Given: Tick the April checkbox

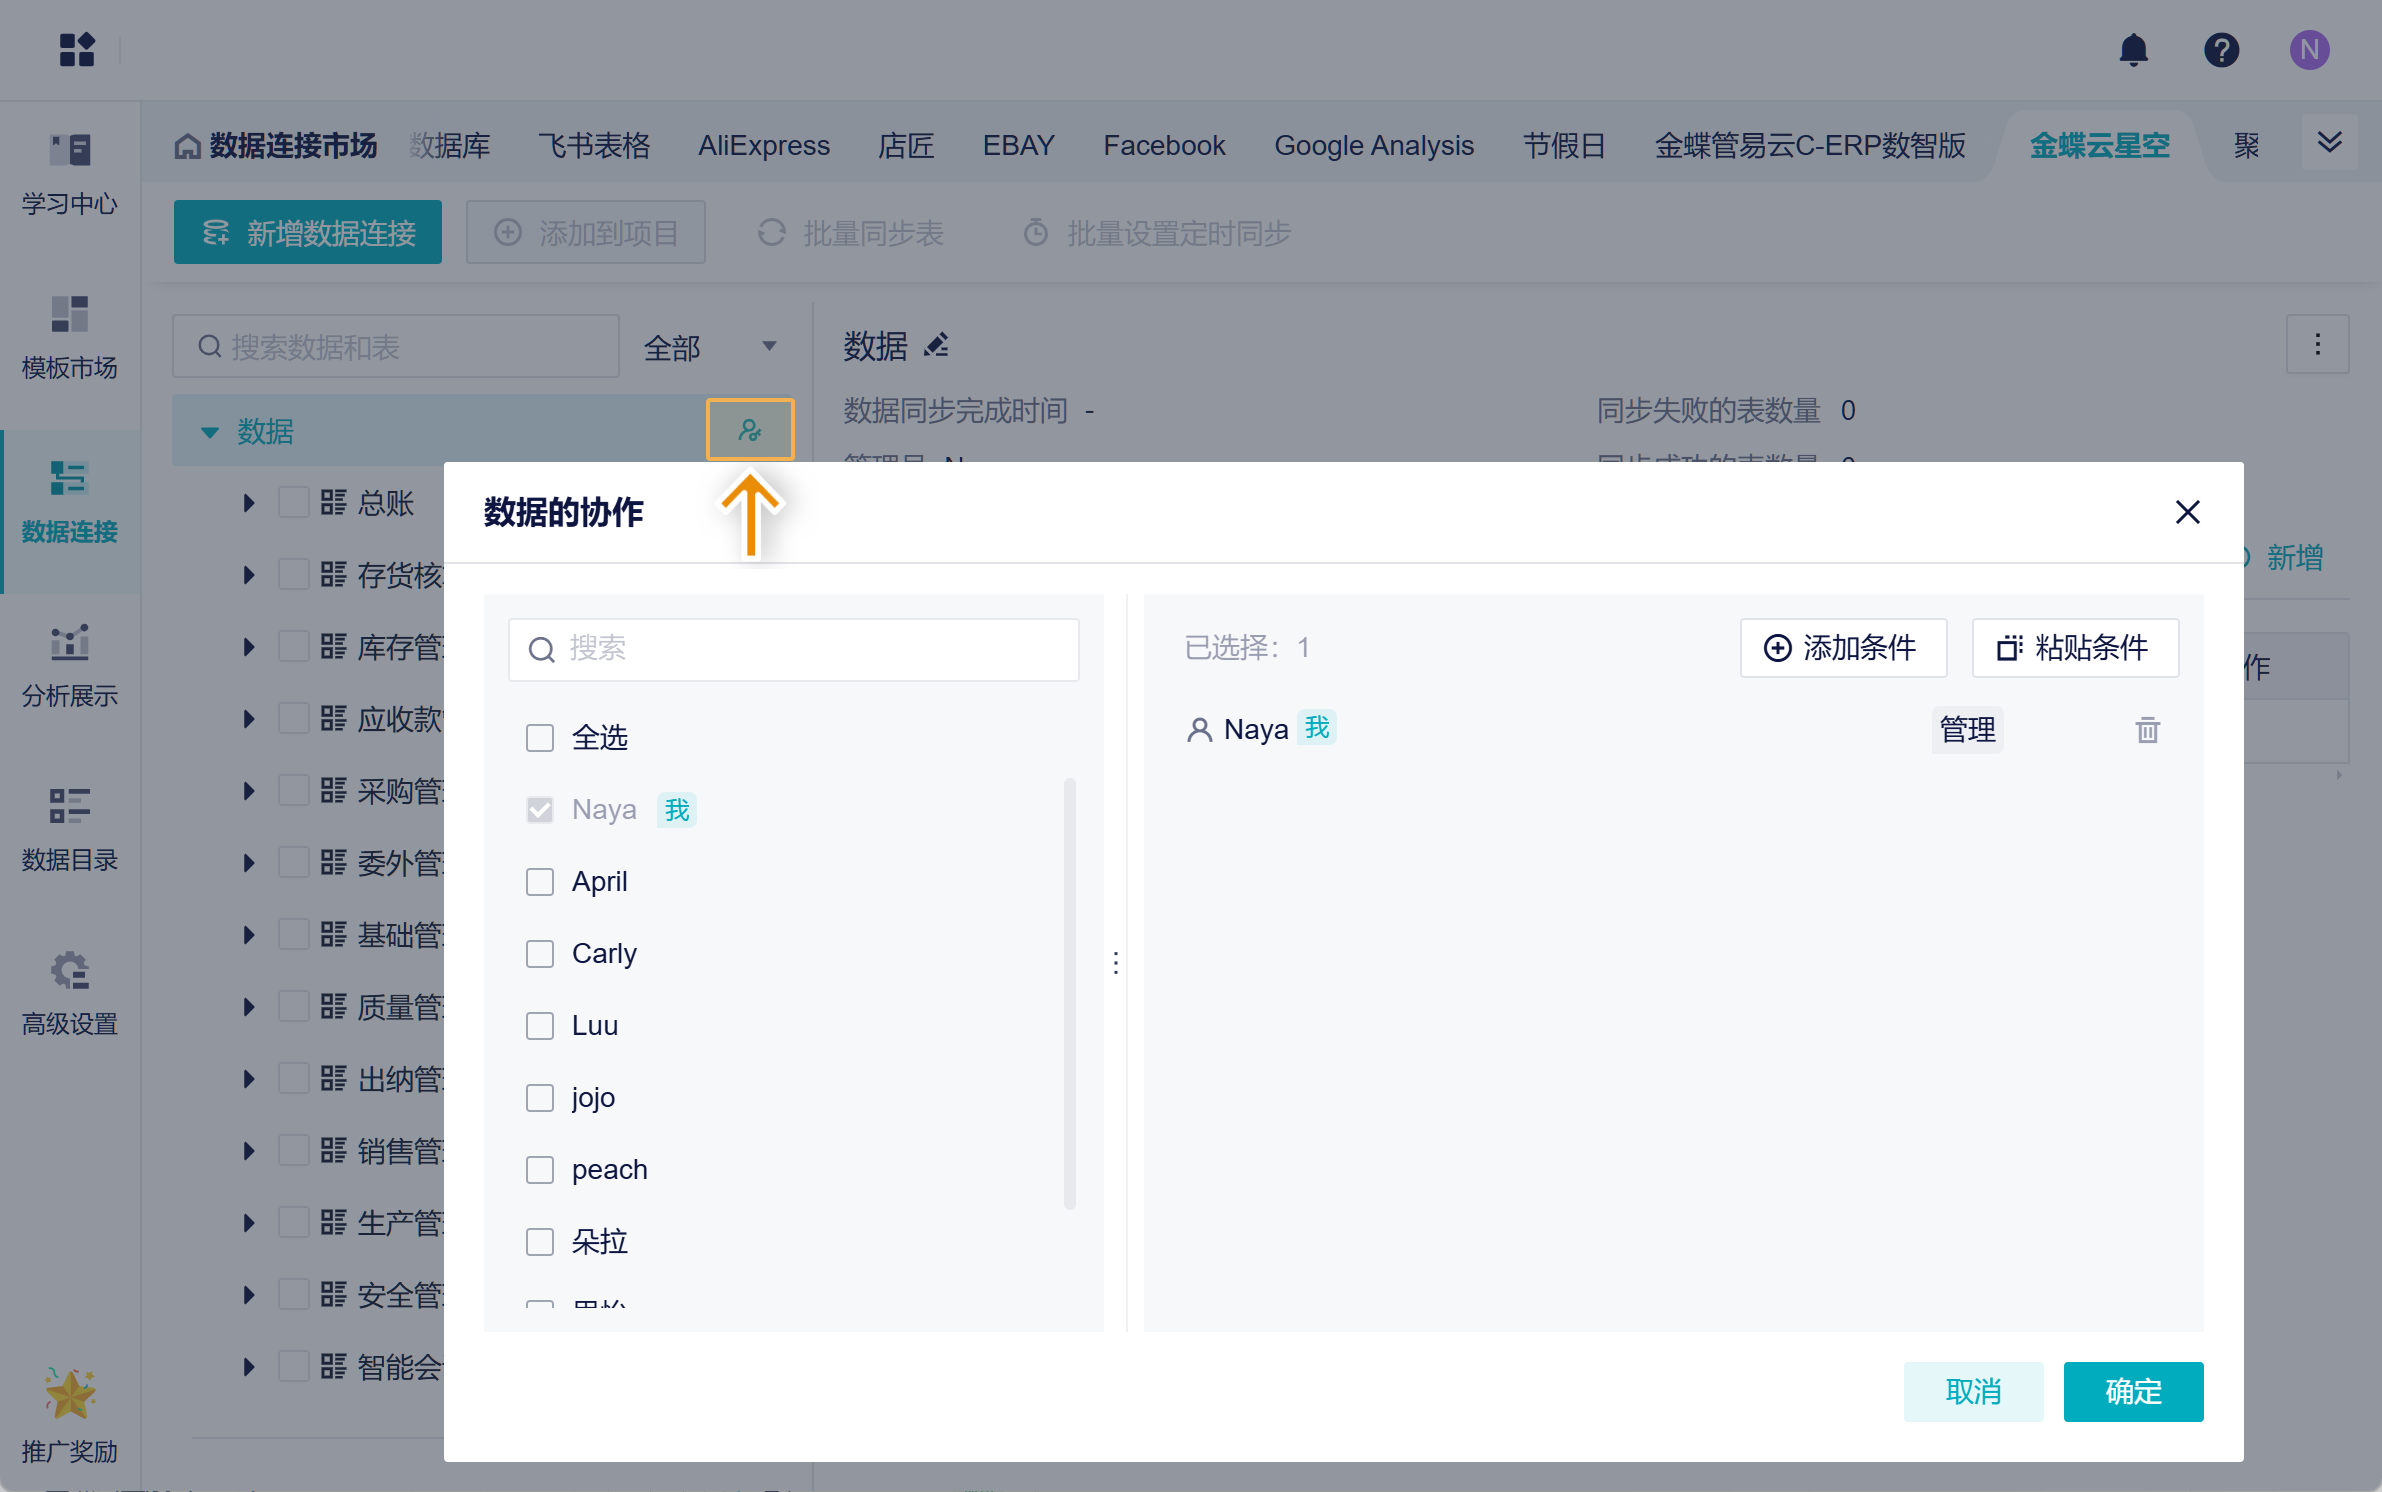Looking at the screenshot, I should (540, 882).
